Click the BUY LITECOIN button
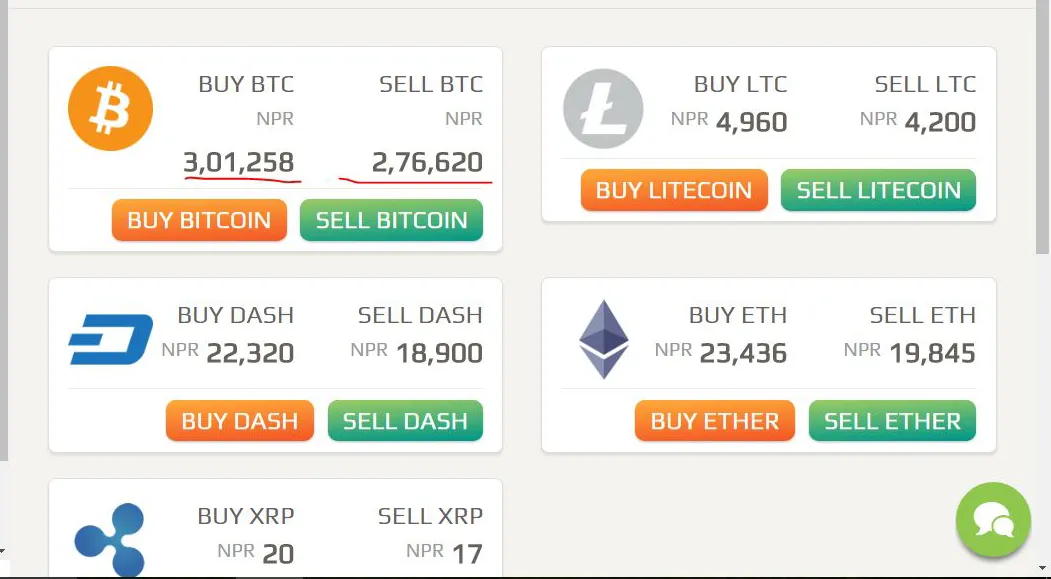Viewport: 1051px width, 579px height. (674, 190)
